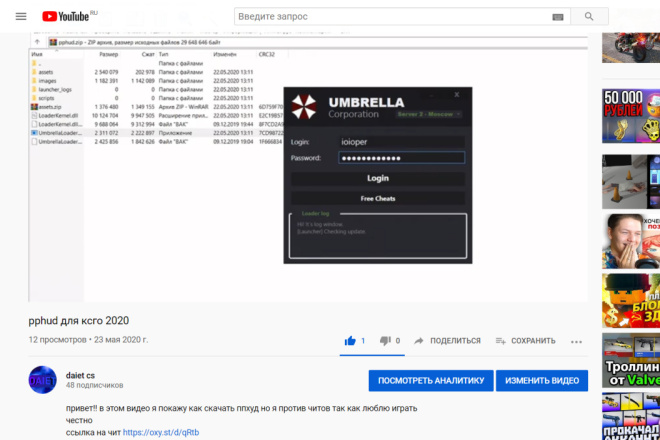The height and width of the screenshot is (440, 660).
Task: Open the Троллинг от Valve thumbnail
Action: pyautogui.click(x=631, y=360)
